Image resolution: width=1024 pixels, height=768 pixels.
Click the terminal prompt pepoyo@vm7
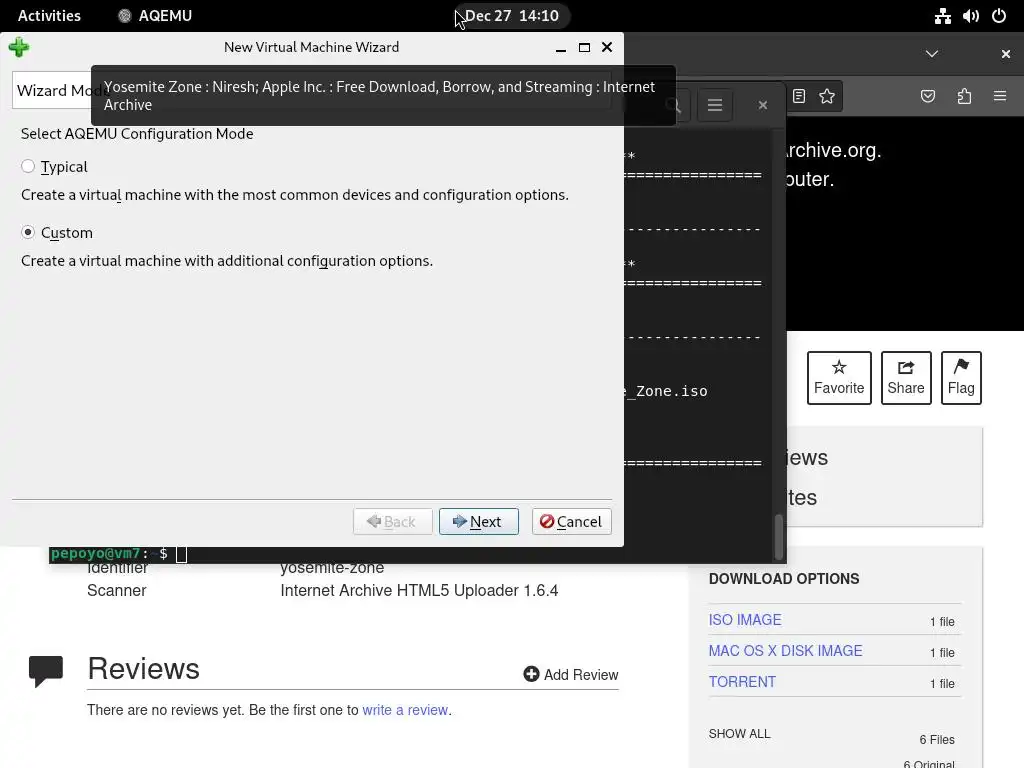(95, 554)
